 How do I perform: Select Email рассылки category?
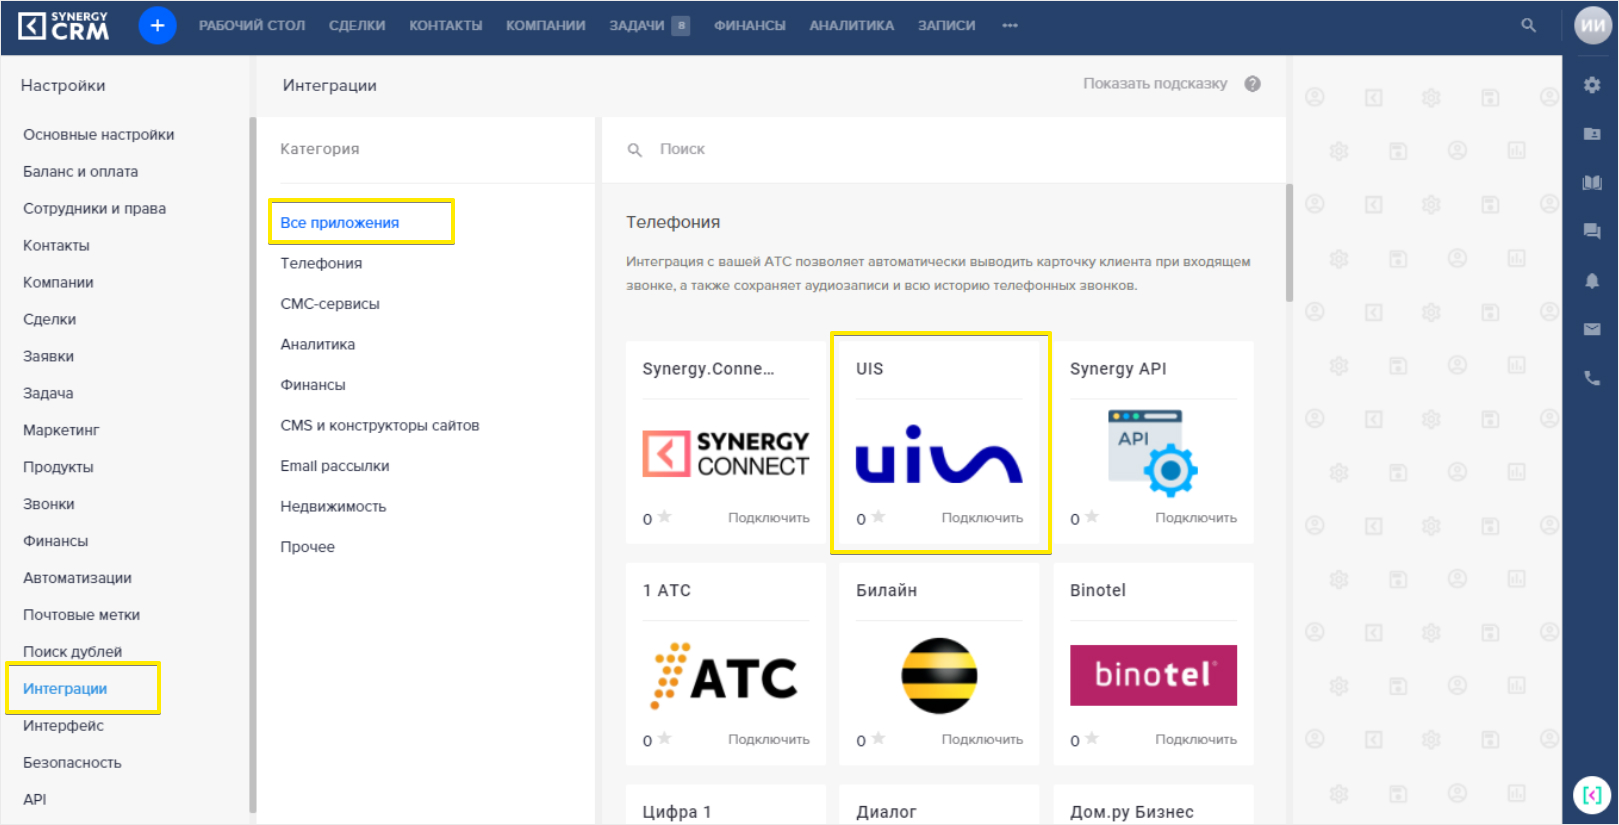point(335,466)
